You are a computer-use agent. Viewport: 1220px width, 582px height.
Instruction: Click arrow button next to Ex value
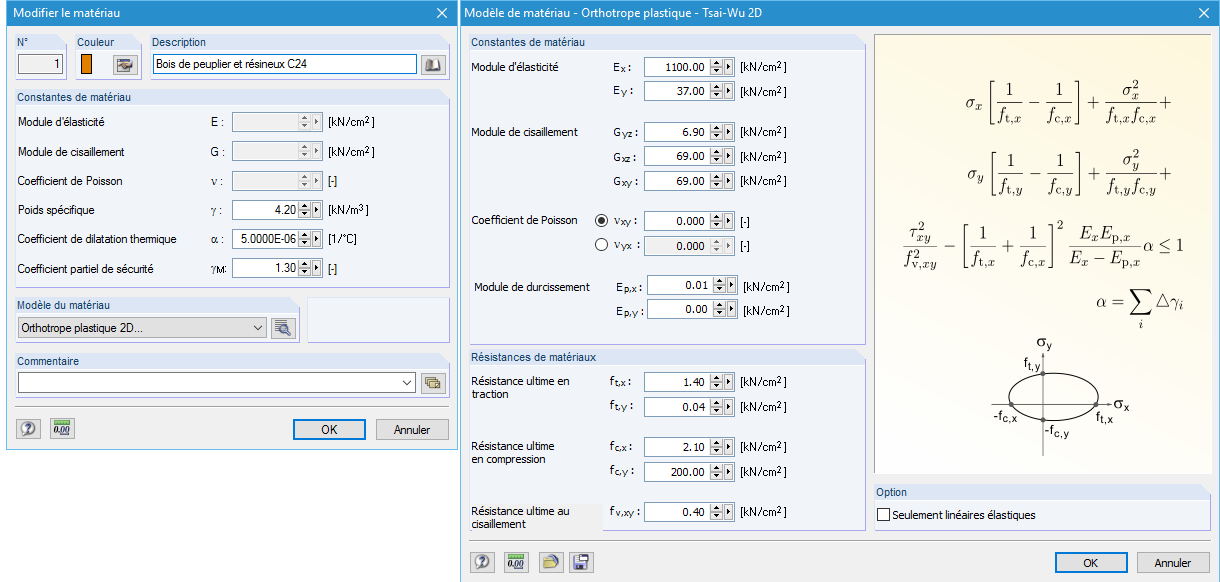729,67
